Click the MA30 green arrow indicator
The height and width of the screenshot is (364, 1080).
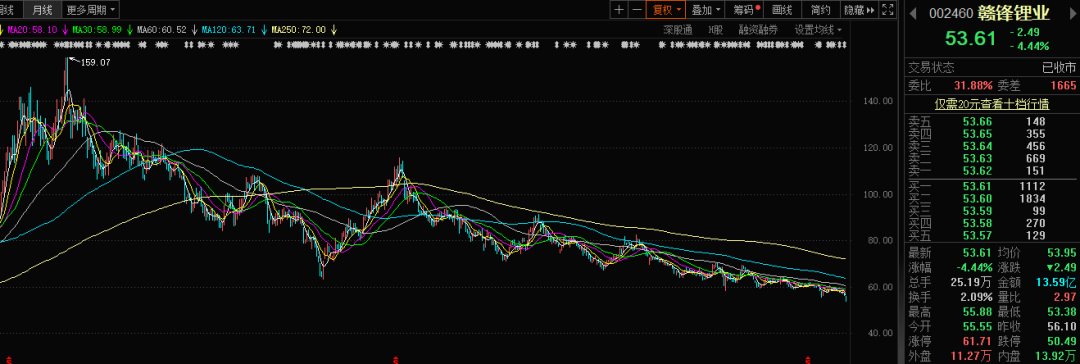tap(129, 30)
